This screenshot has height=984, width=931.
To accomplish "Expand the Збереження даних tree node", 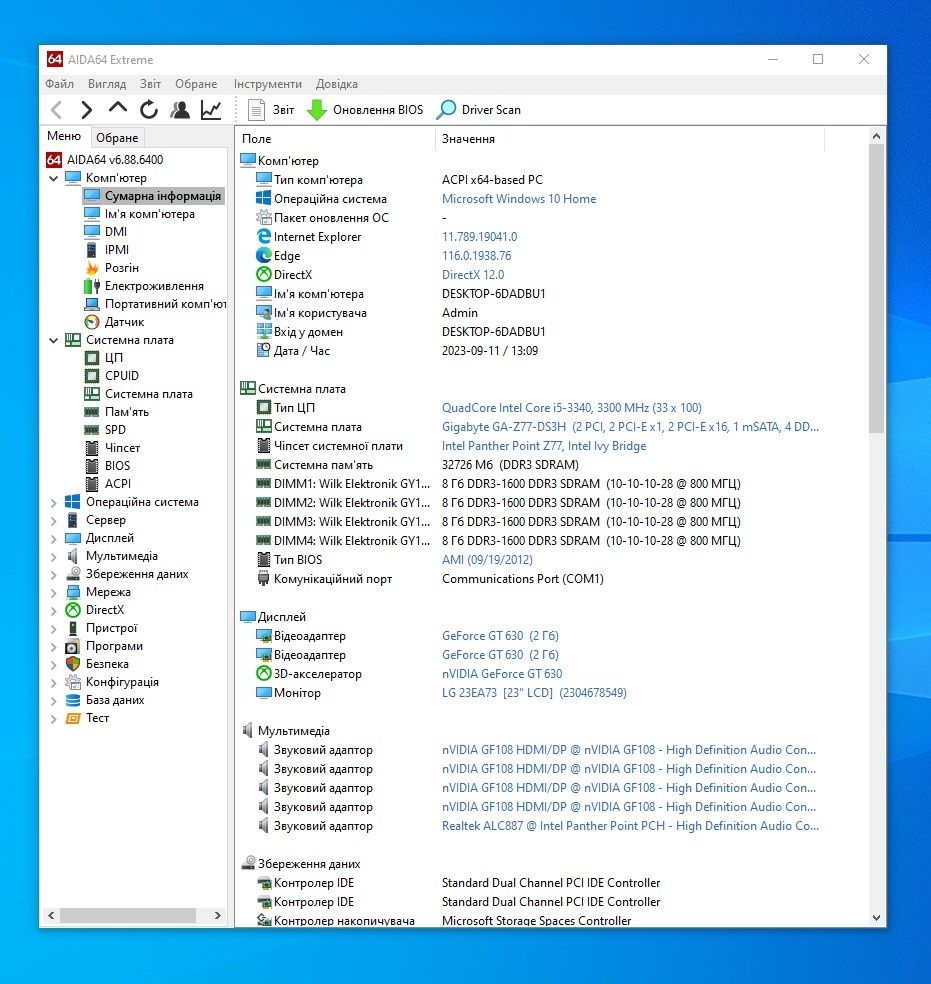I will pyautogui.click(x=54, y=574).
